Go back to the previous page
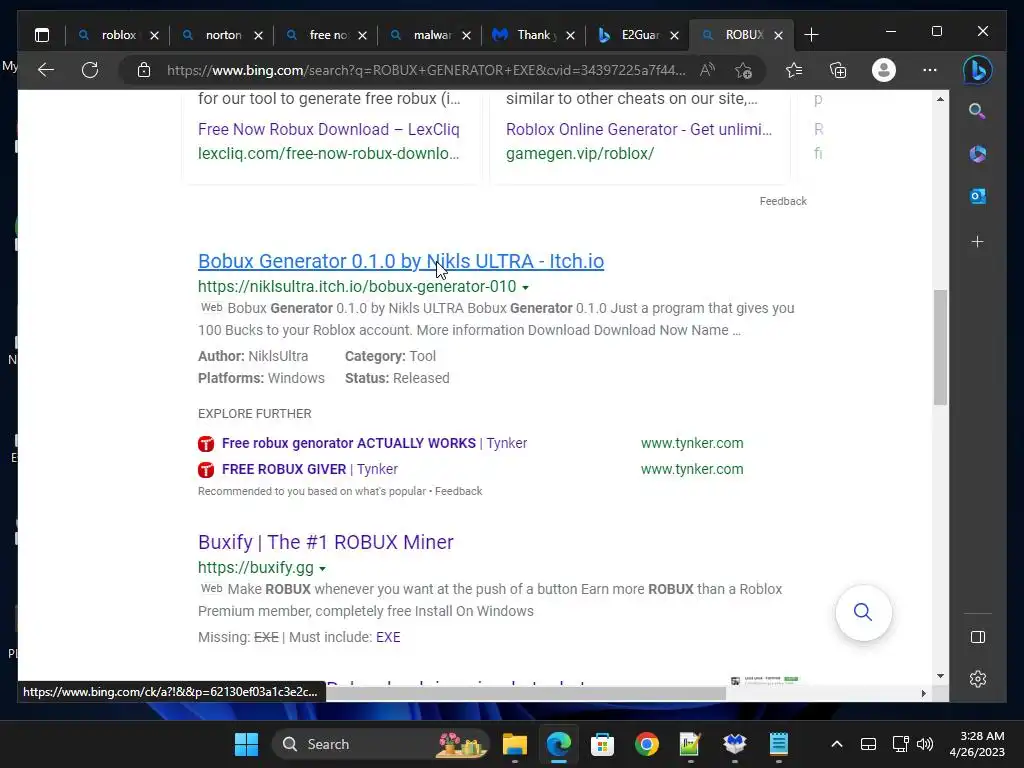The image size is (1024, 768). [x=46, y=70]
